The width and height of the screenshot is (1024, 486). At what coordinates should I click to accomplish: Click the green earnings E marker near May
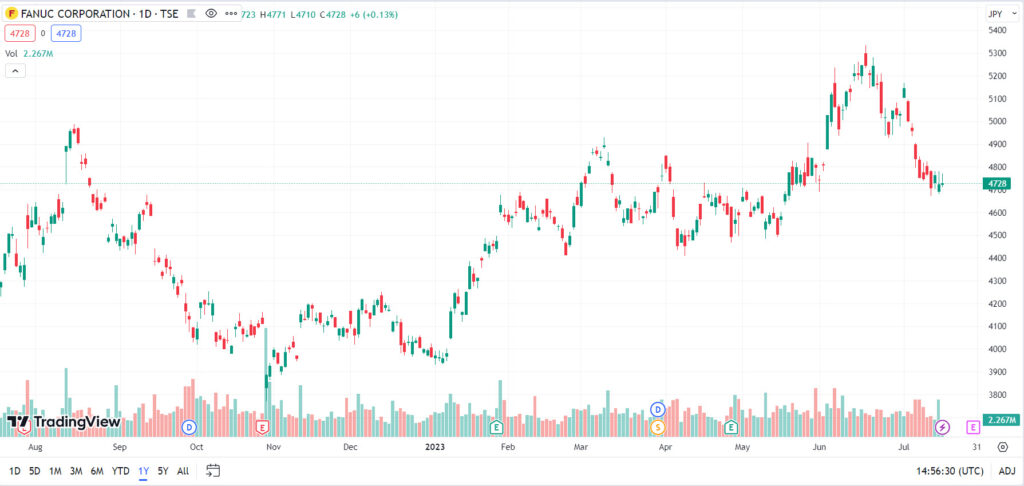[x=731, y=427]
